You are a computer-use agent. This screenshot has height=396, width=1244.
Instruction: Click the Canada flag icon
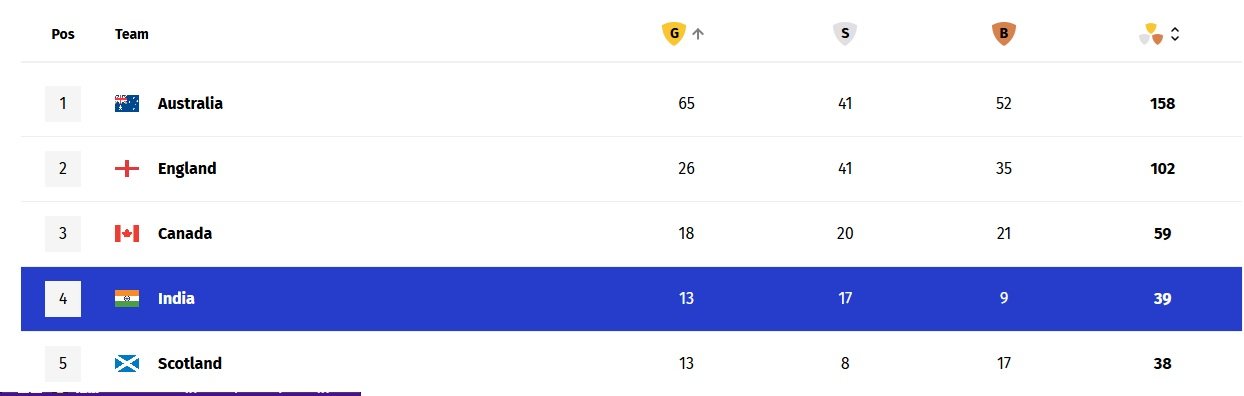[127, 233]
